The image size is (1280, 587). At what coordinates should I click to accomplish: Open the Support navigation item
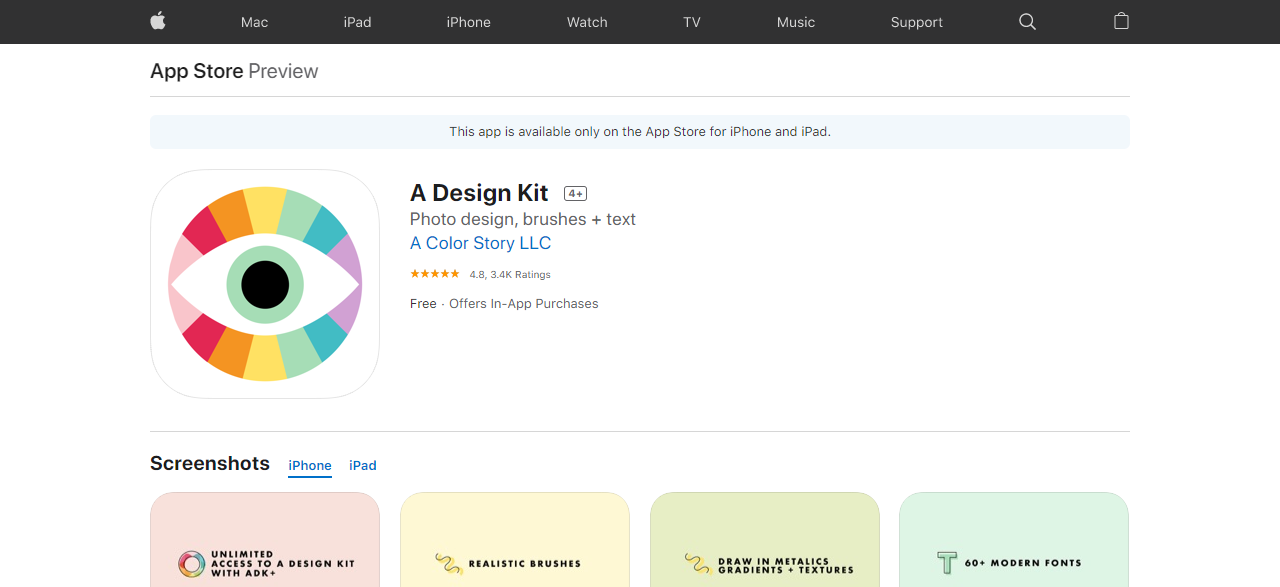[916, 22]
